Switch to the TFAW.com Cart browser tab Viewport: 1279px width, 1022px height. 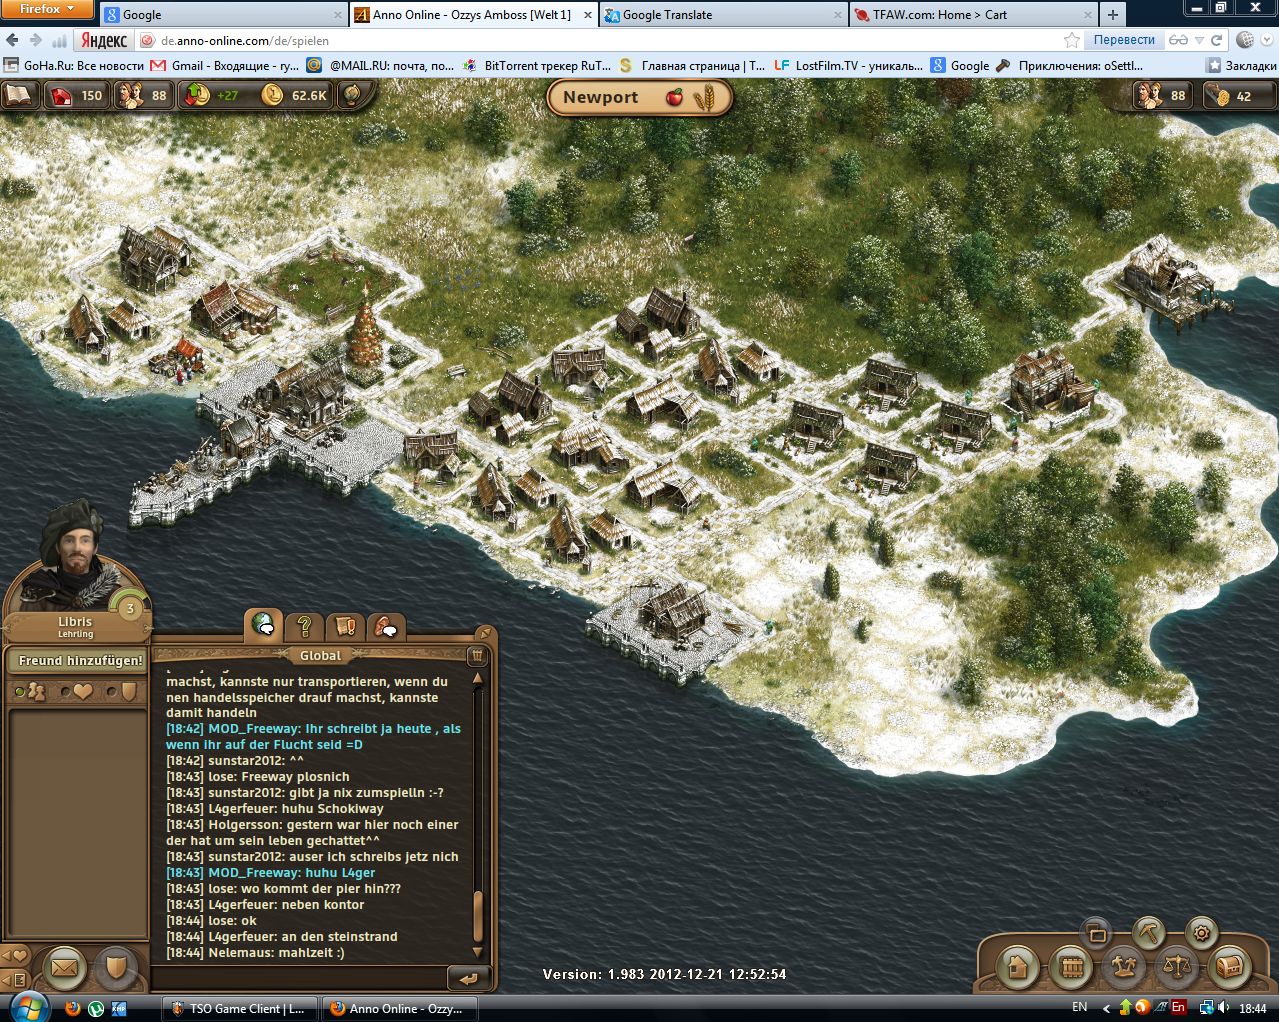pos(973,14)
